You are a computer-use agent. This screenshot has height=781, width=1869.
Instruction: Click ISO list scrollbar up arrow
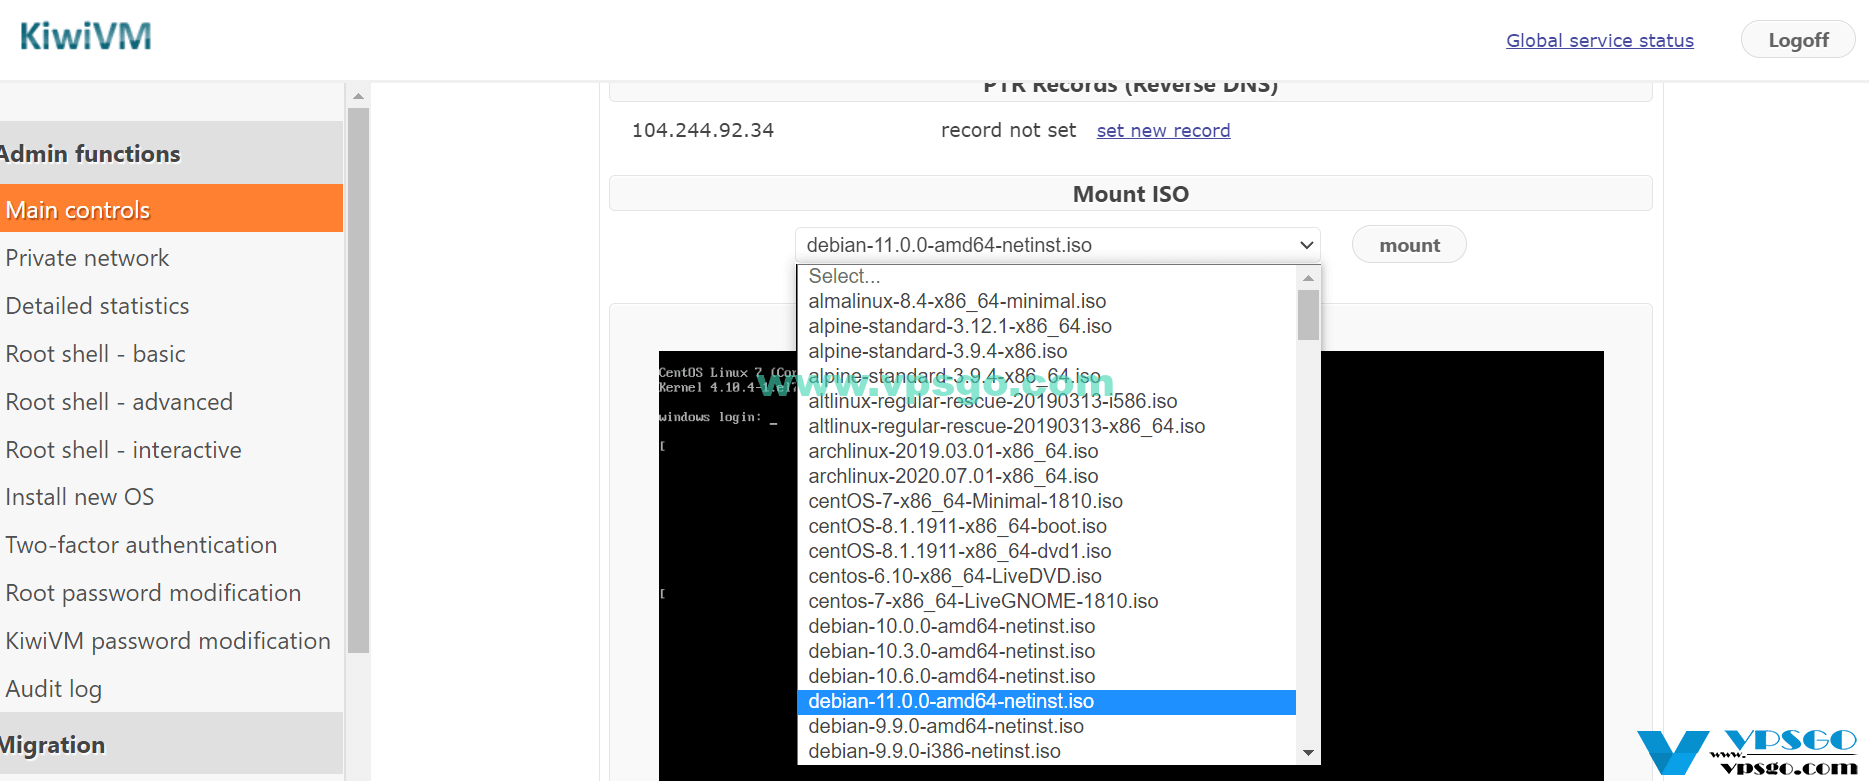pyautogui.click(x=1308, y=277)
